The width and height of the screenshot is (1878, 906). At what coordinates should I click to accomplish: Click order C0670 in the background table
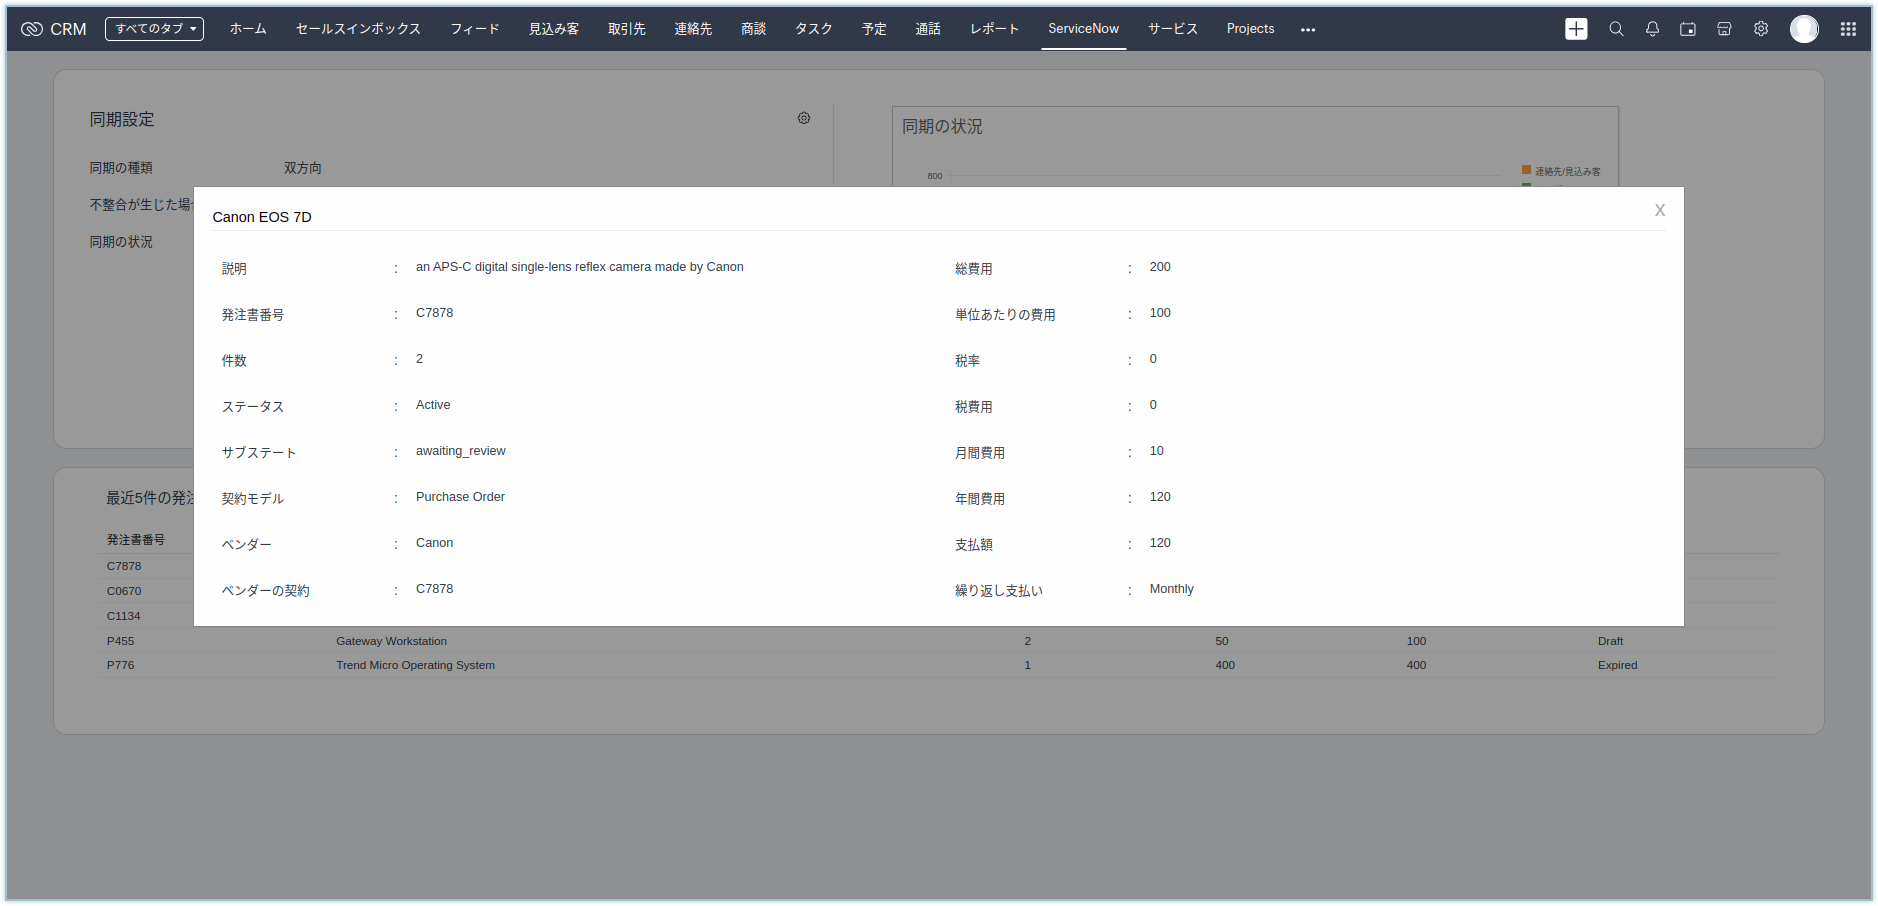pyautogui.click(x=124, y=591)
